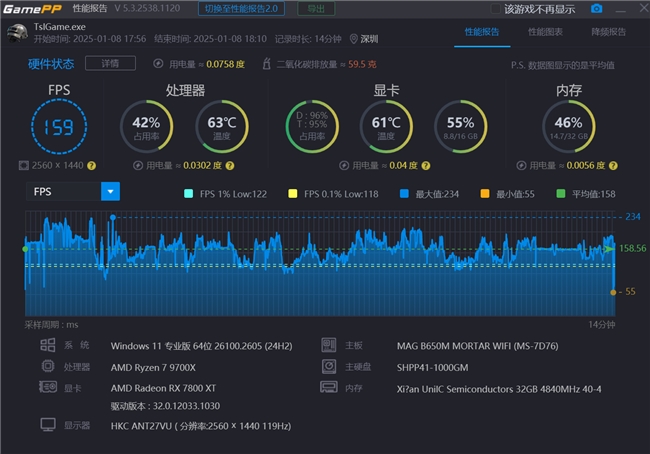Open the 降频报告 tab
This screenshot has height=454, width=650.
pyautogui.click(x=609, y=32)
